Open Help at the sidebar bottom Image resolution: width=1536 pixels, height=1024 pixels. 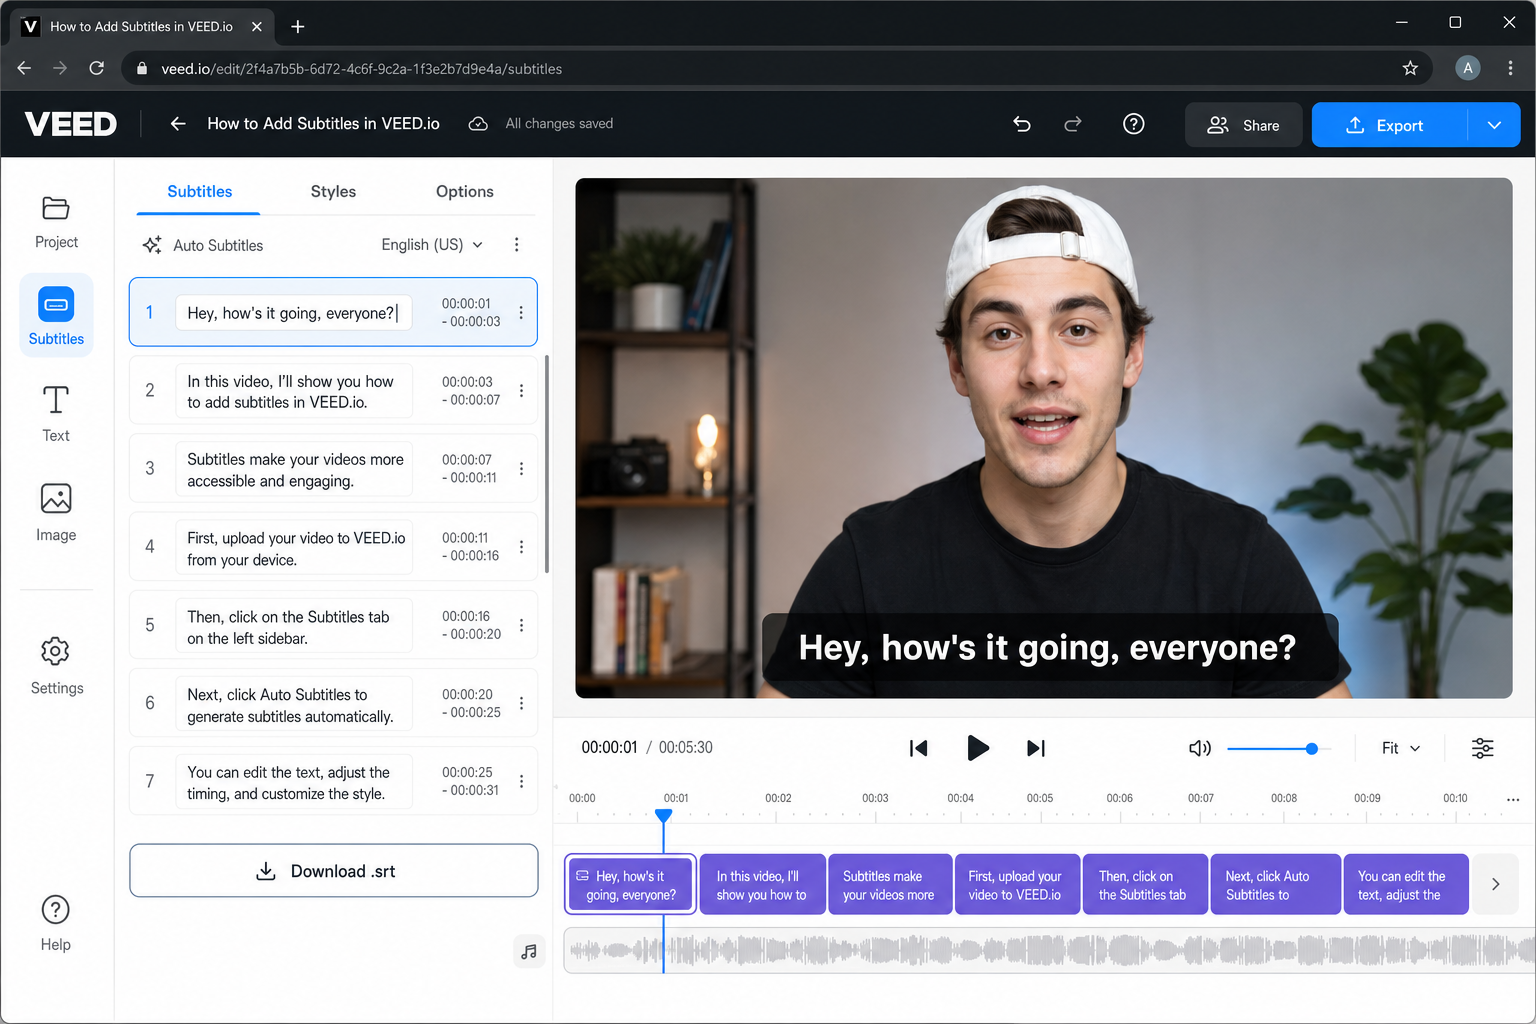pyautogui.click(x=56, y=923)
